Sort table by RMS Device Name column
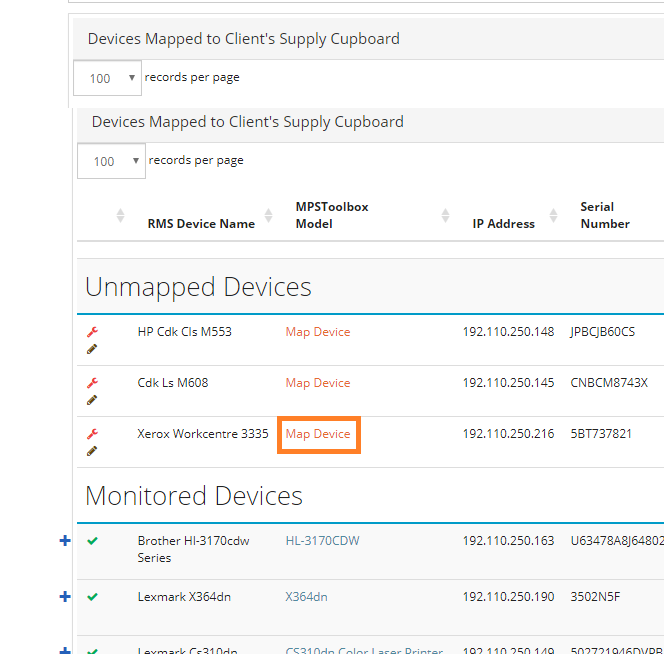The image size is (664, 654). (x=201, y=223)
